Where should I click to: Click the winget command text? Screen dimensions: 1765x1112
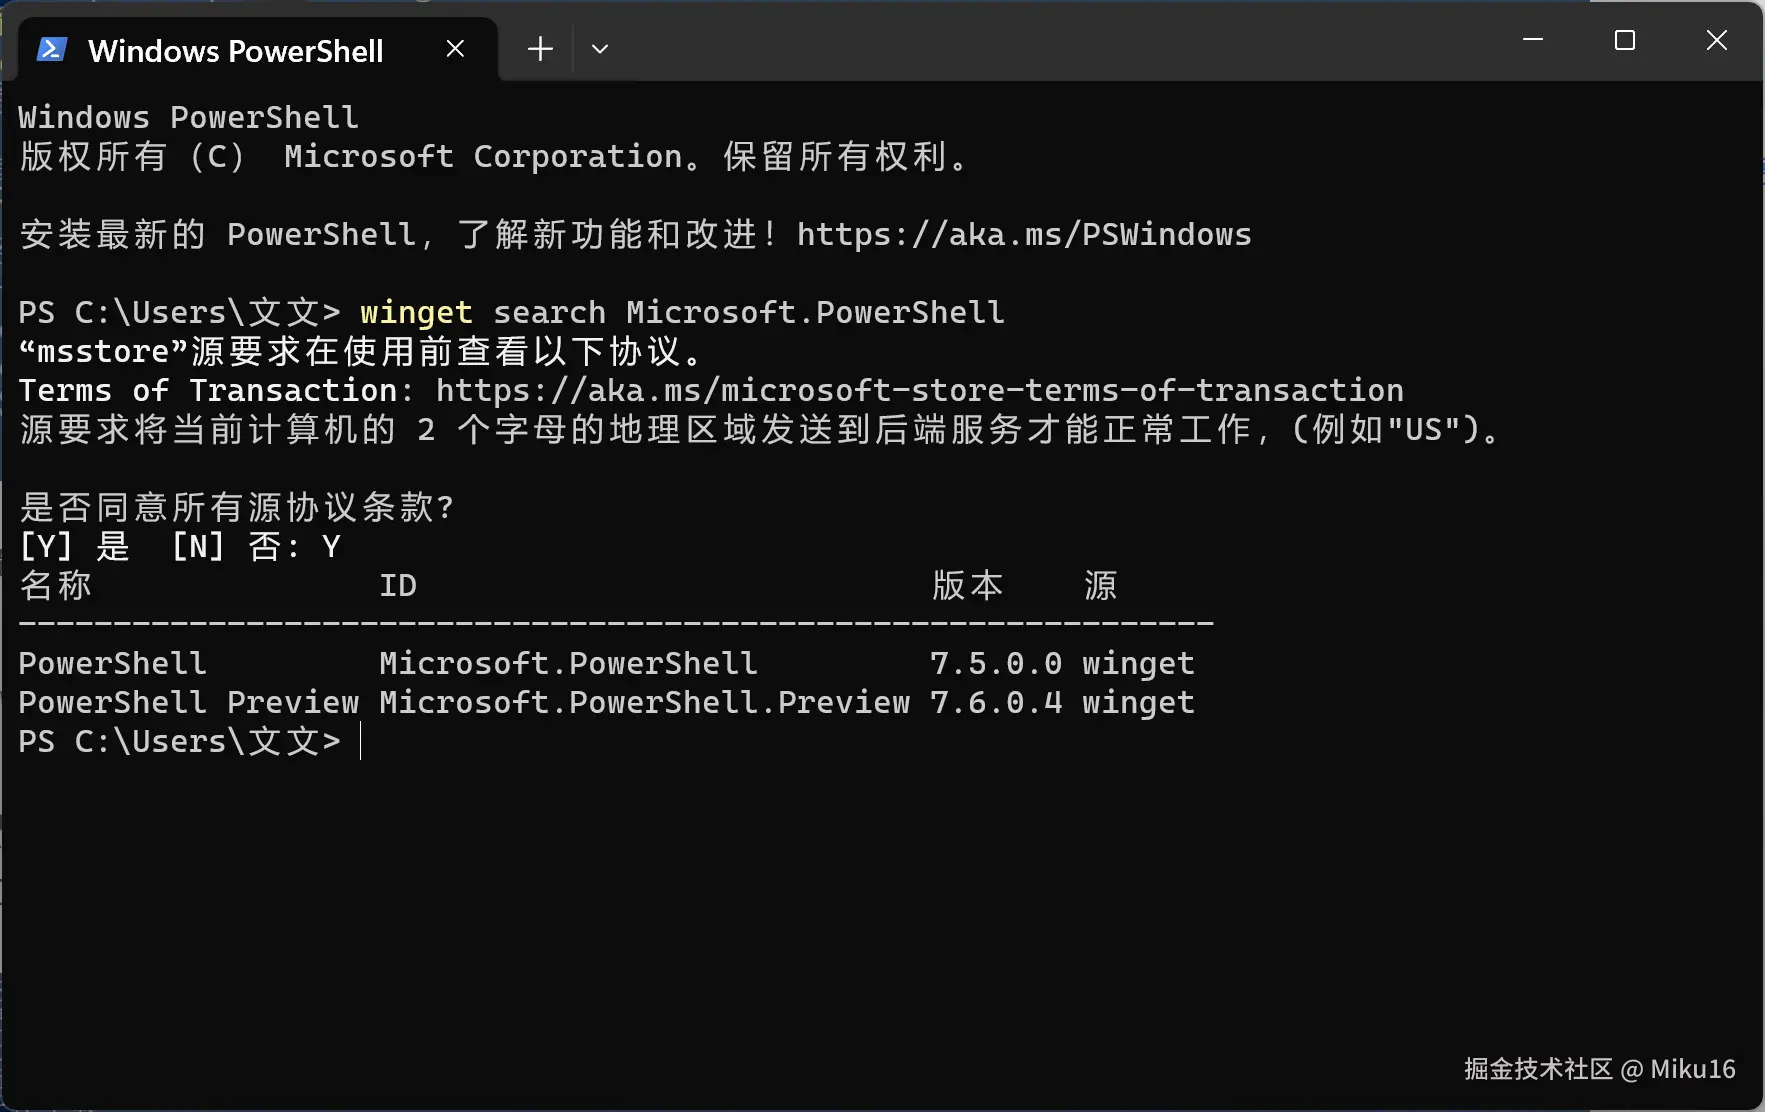(x=416, y=313)
